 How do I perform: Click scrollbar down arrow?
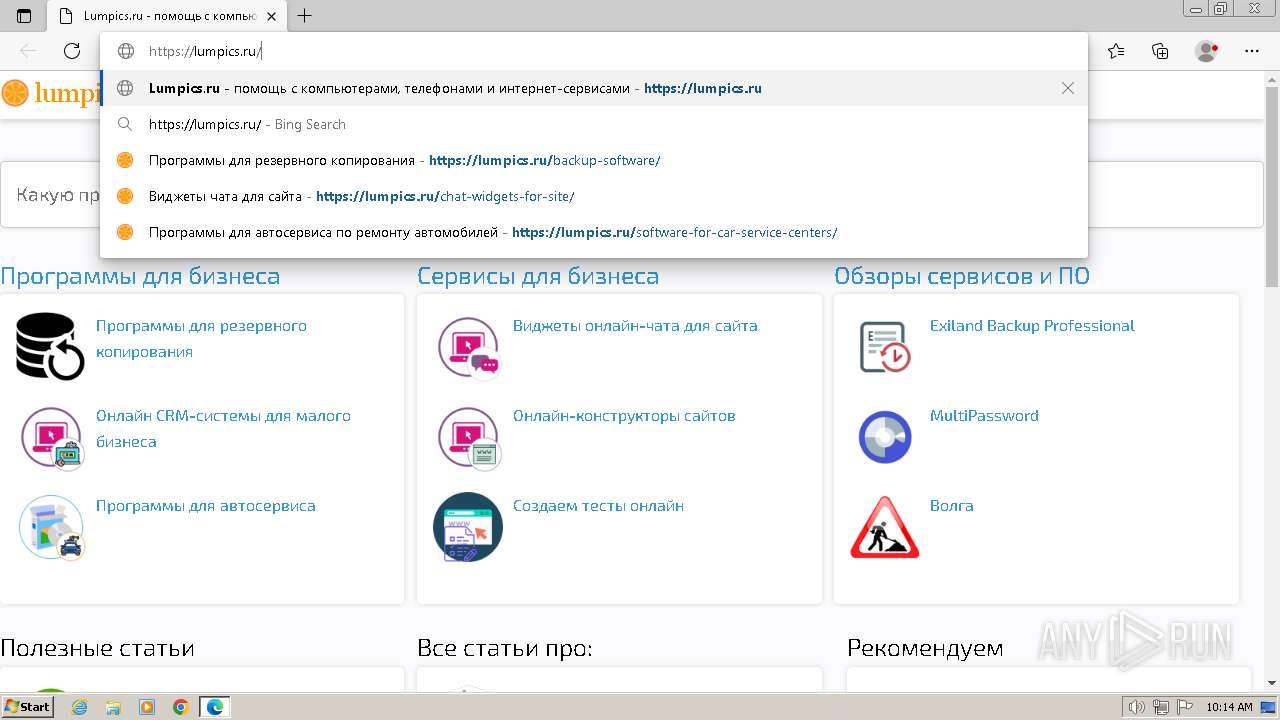tap(1272, 683)
